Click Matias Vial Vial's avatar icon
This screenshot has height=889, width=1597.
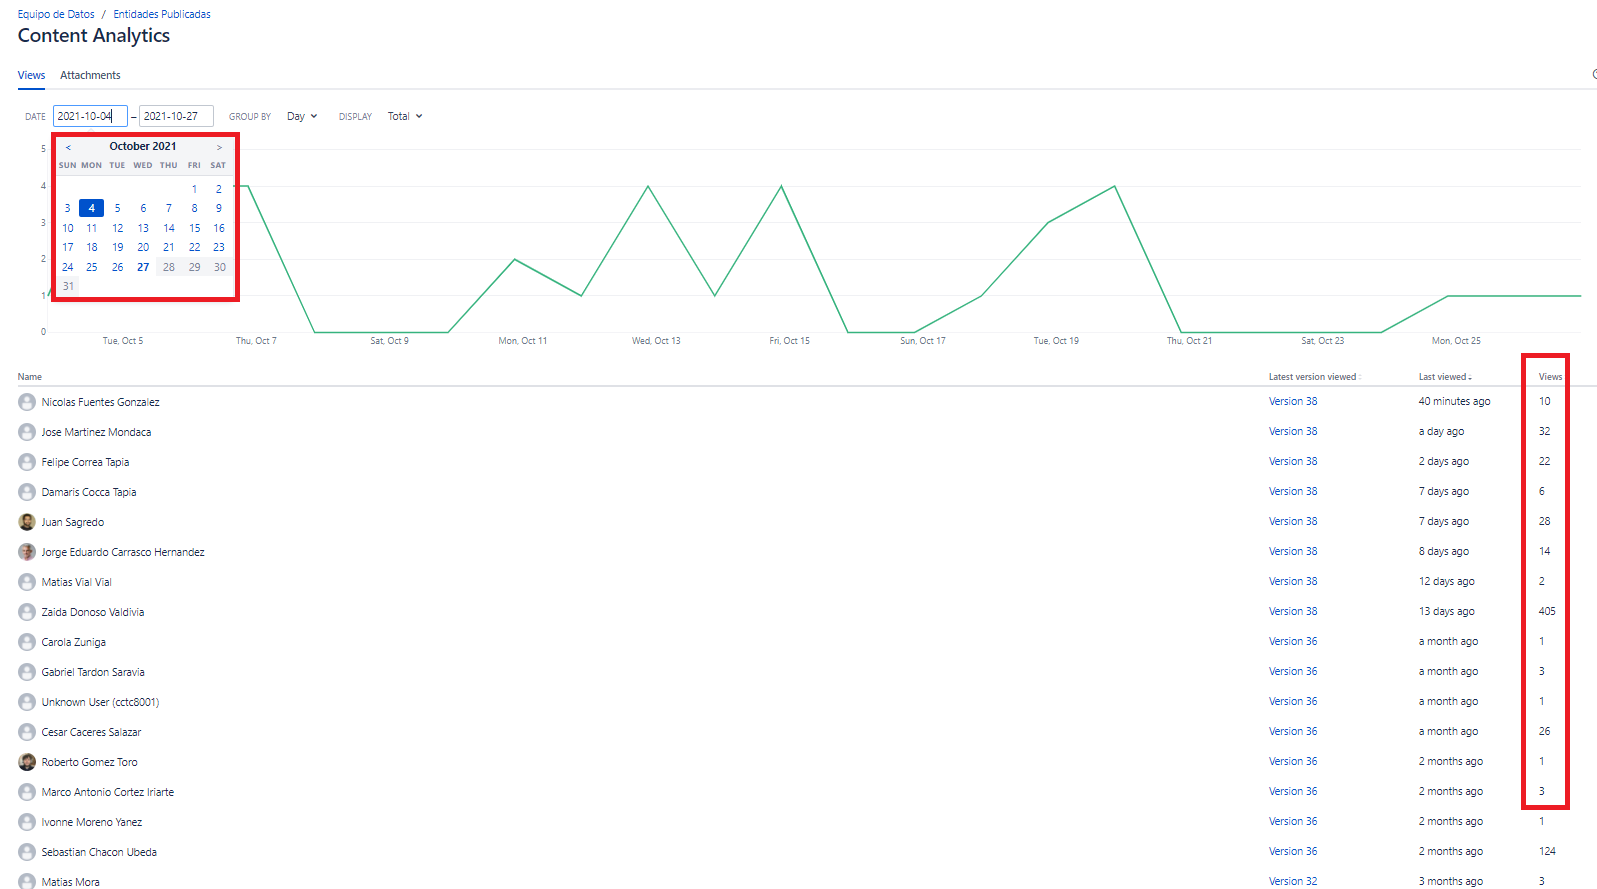pyautogui.click(x=27, y=582)
